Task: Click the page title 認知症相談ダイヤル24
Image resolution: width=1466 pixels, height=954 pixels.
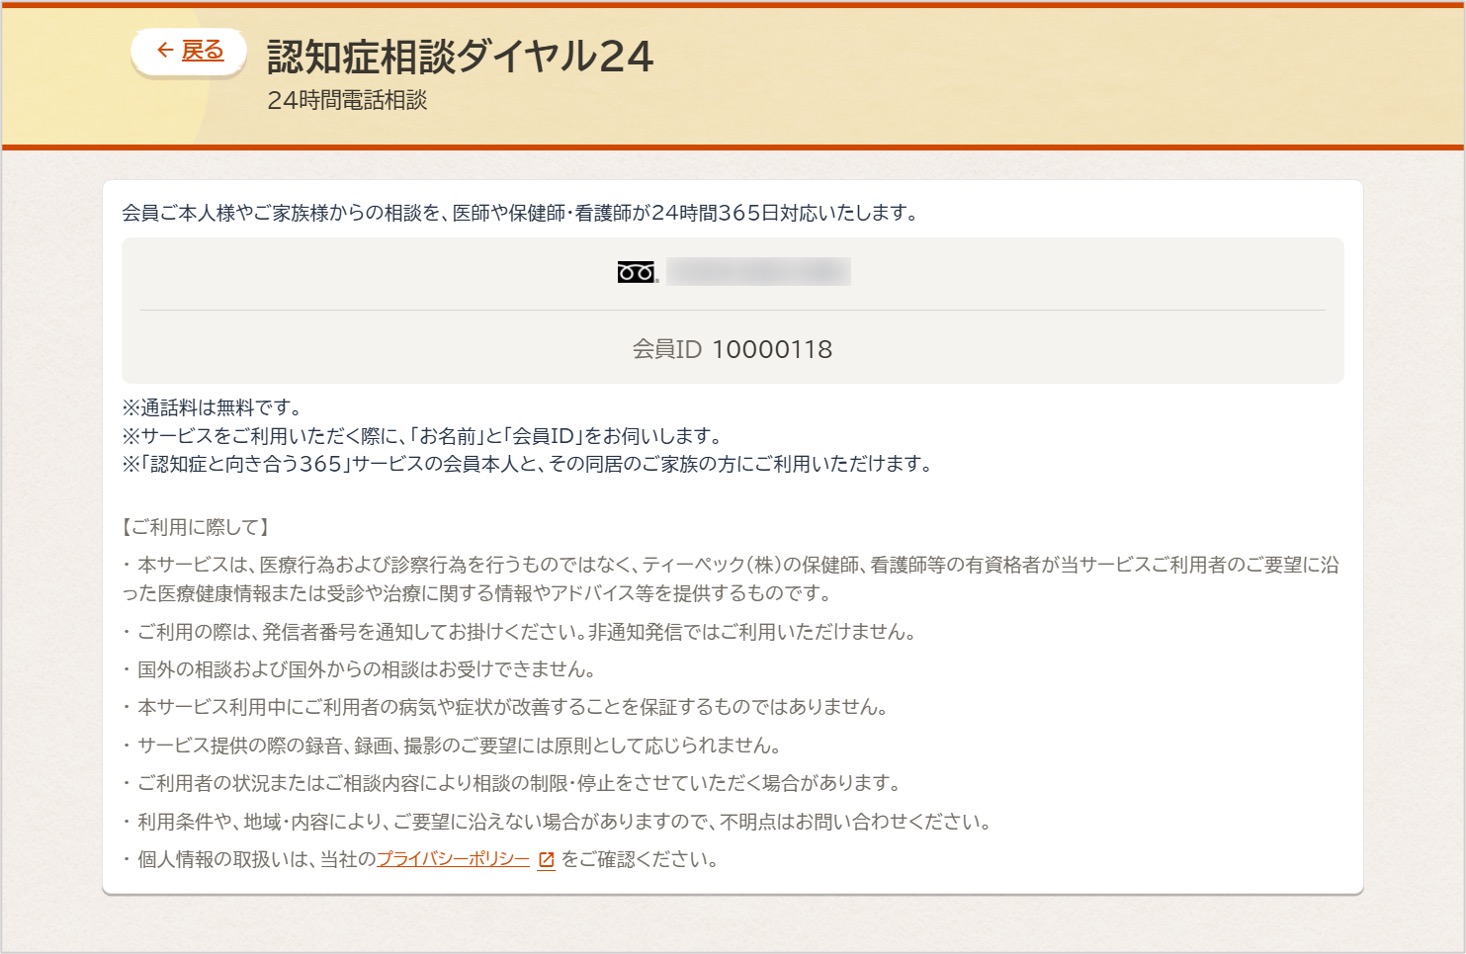Action: (x=458, y=58)
